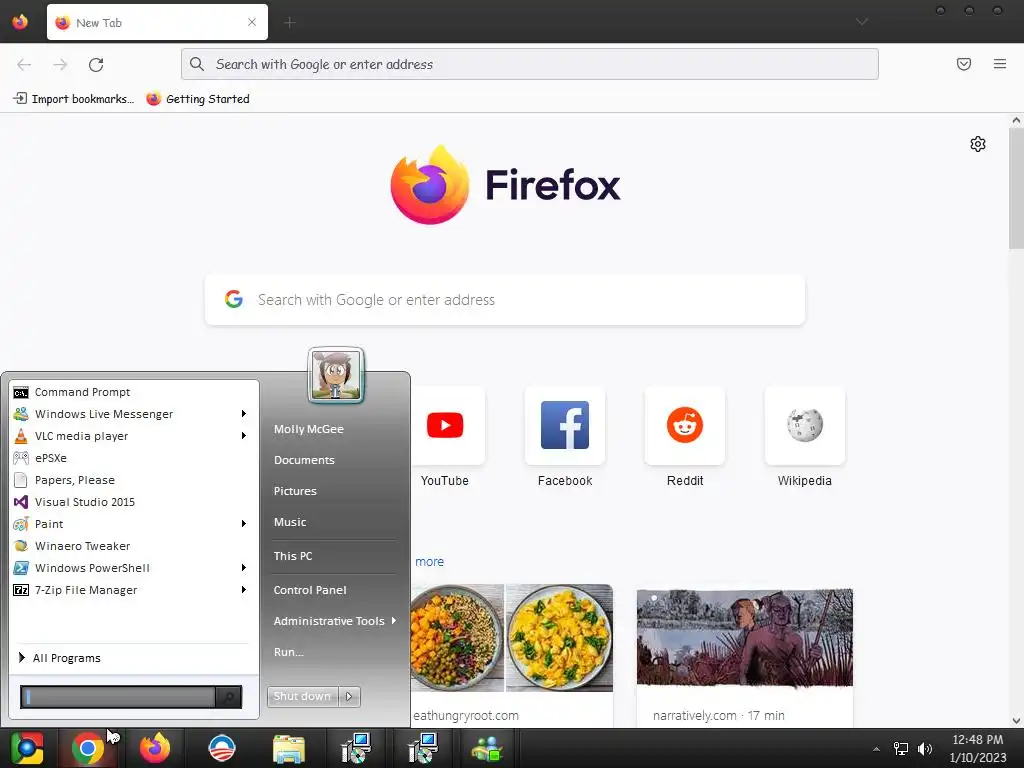Open network status tray icon

tap(901, 749)
